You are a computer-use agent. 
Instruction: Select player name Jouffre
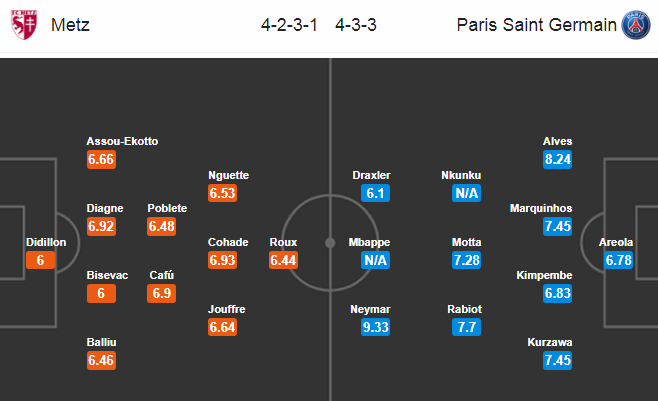227,309
